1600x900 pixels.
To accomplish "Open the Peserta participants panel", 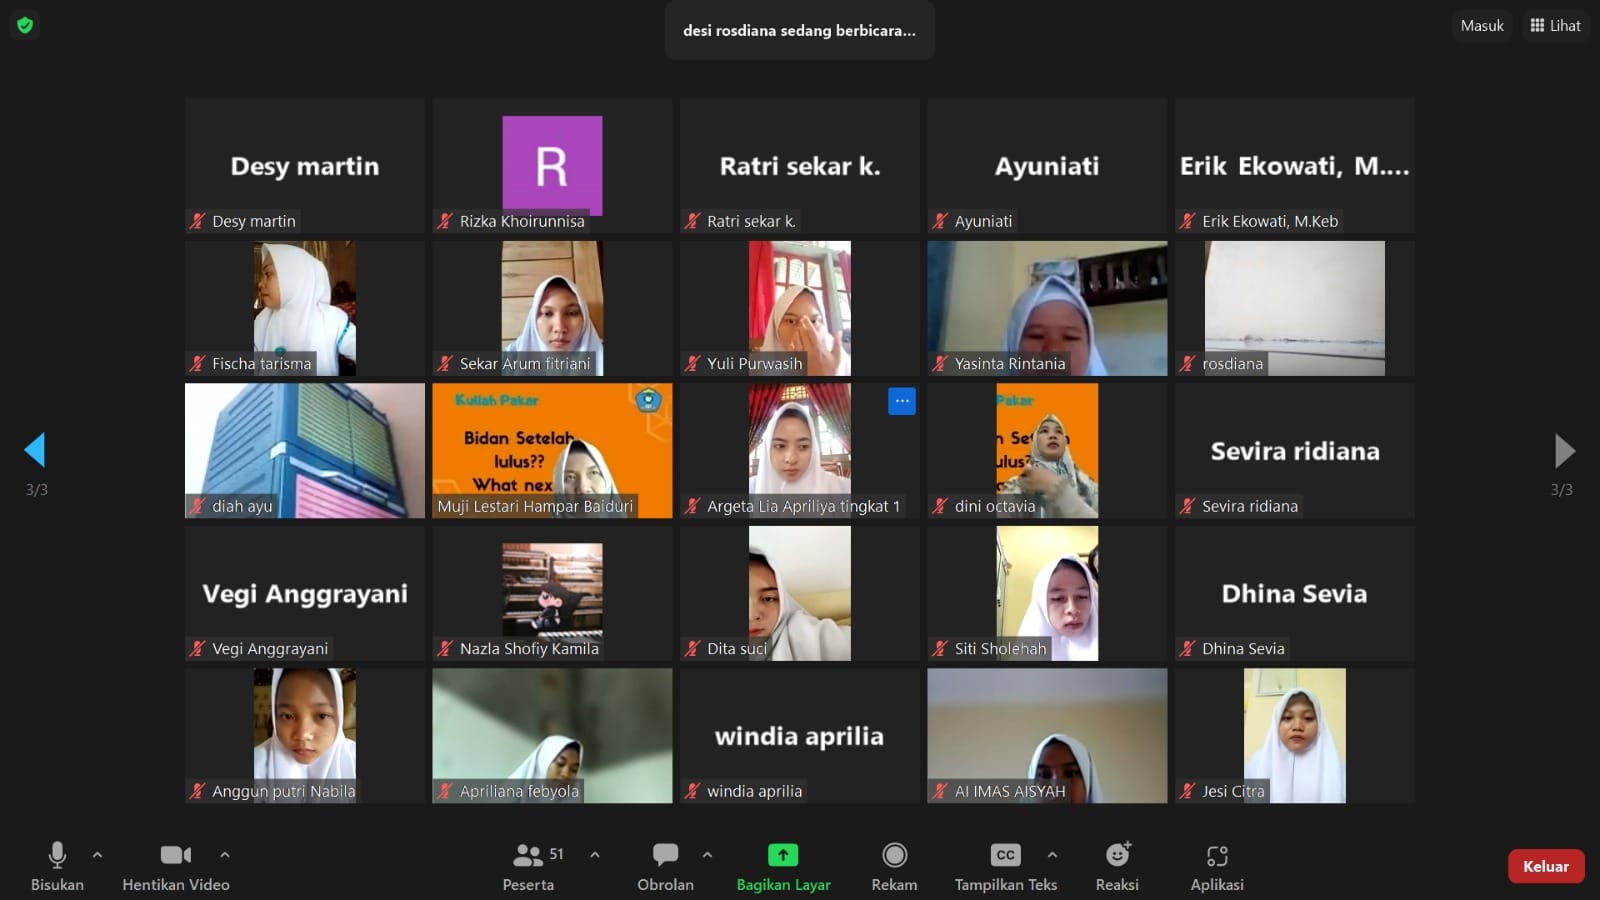I will (x=527, y=866).
